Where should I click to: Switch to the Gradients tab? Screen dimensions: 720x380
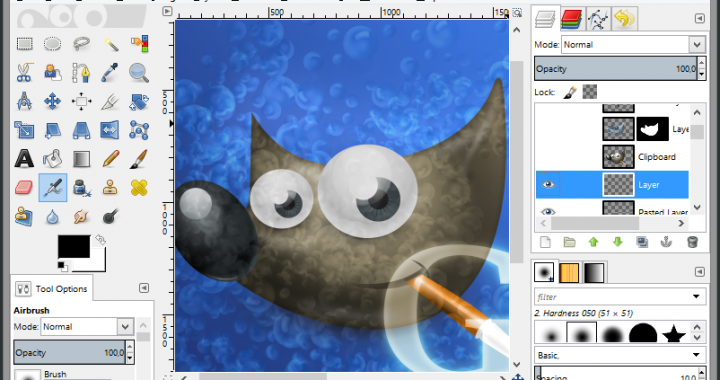(594, 273)
